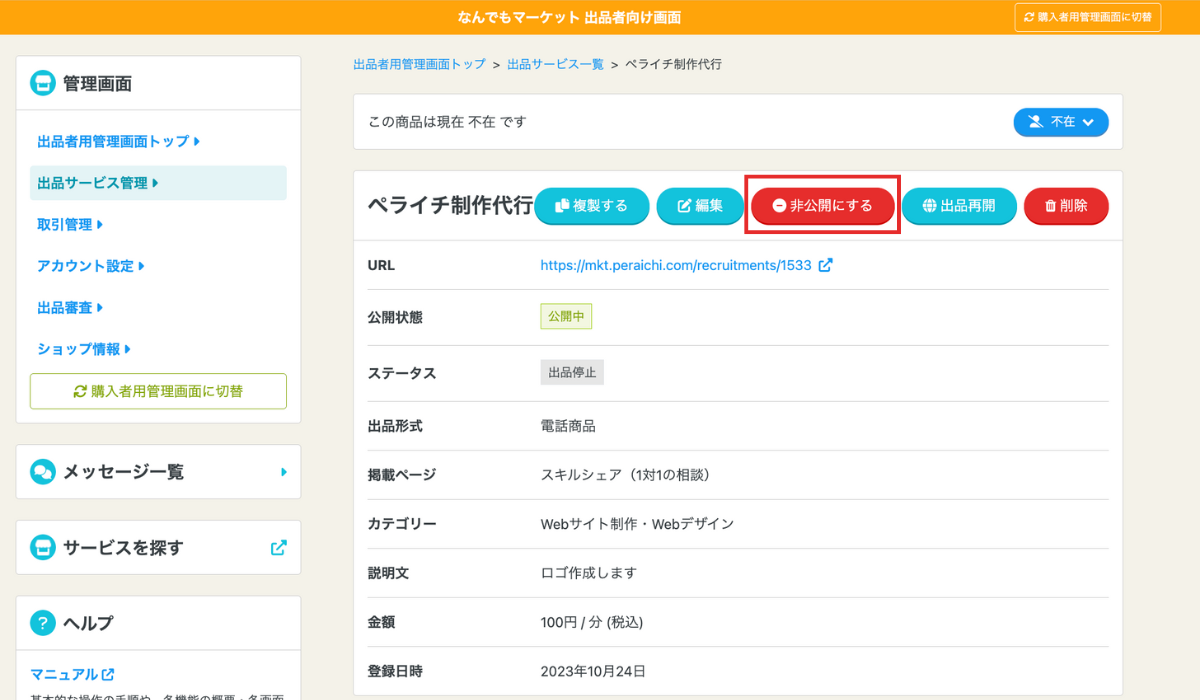1200x700 pixels.
Task: Click the この商品は現在 不在 です notice
Action: (447, 122)
